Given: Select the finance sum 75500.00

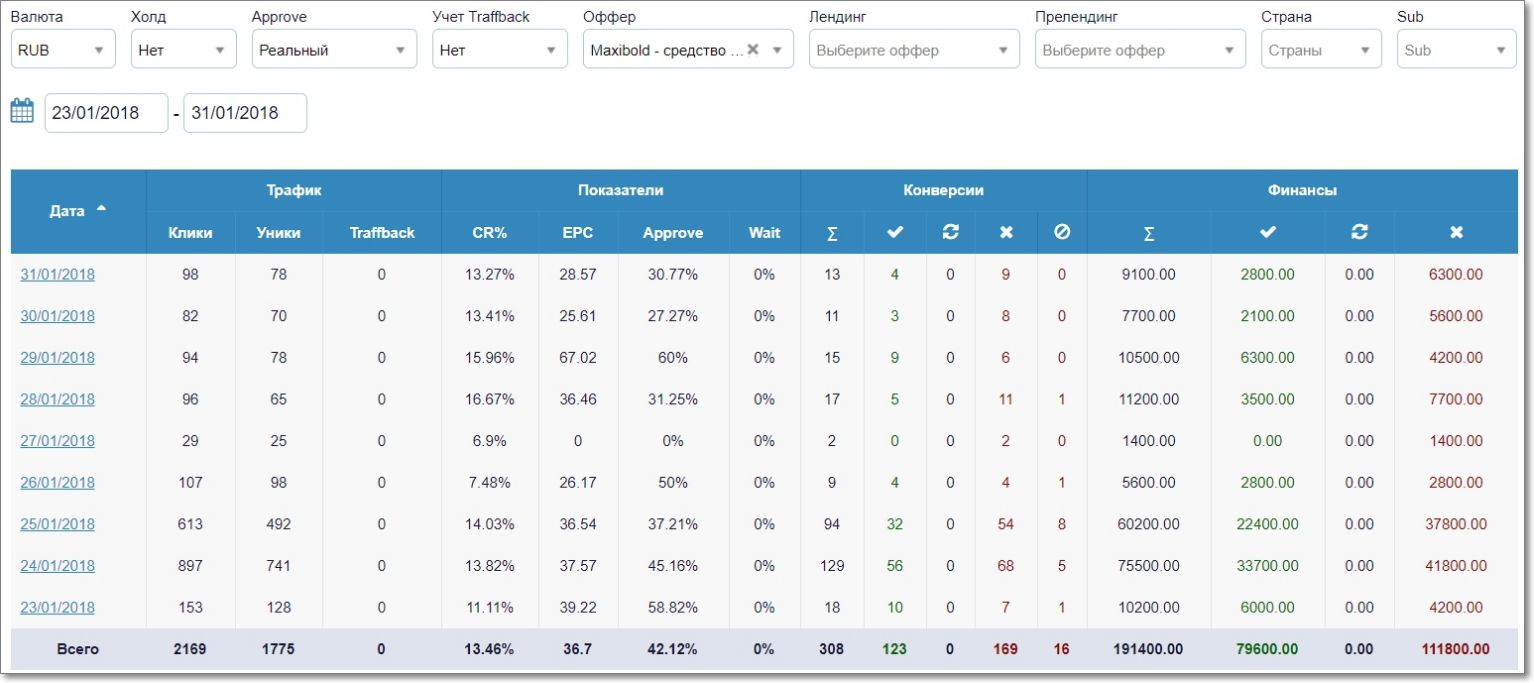Looking at the screenshot, I should [1149, 566].
